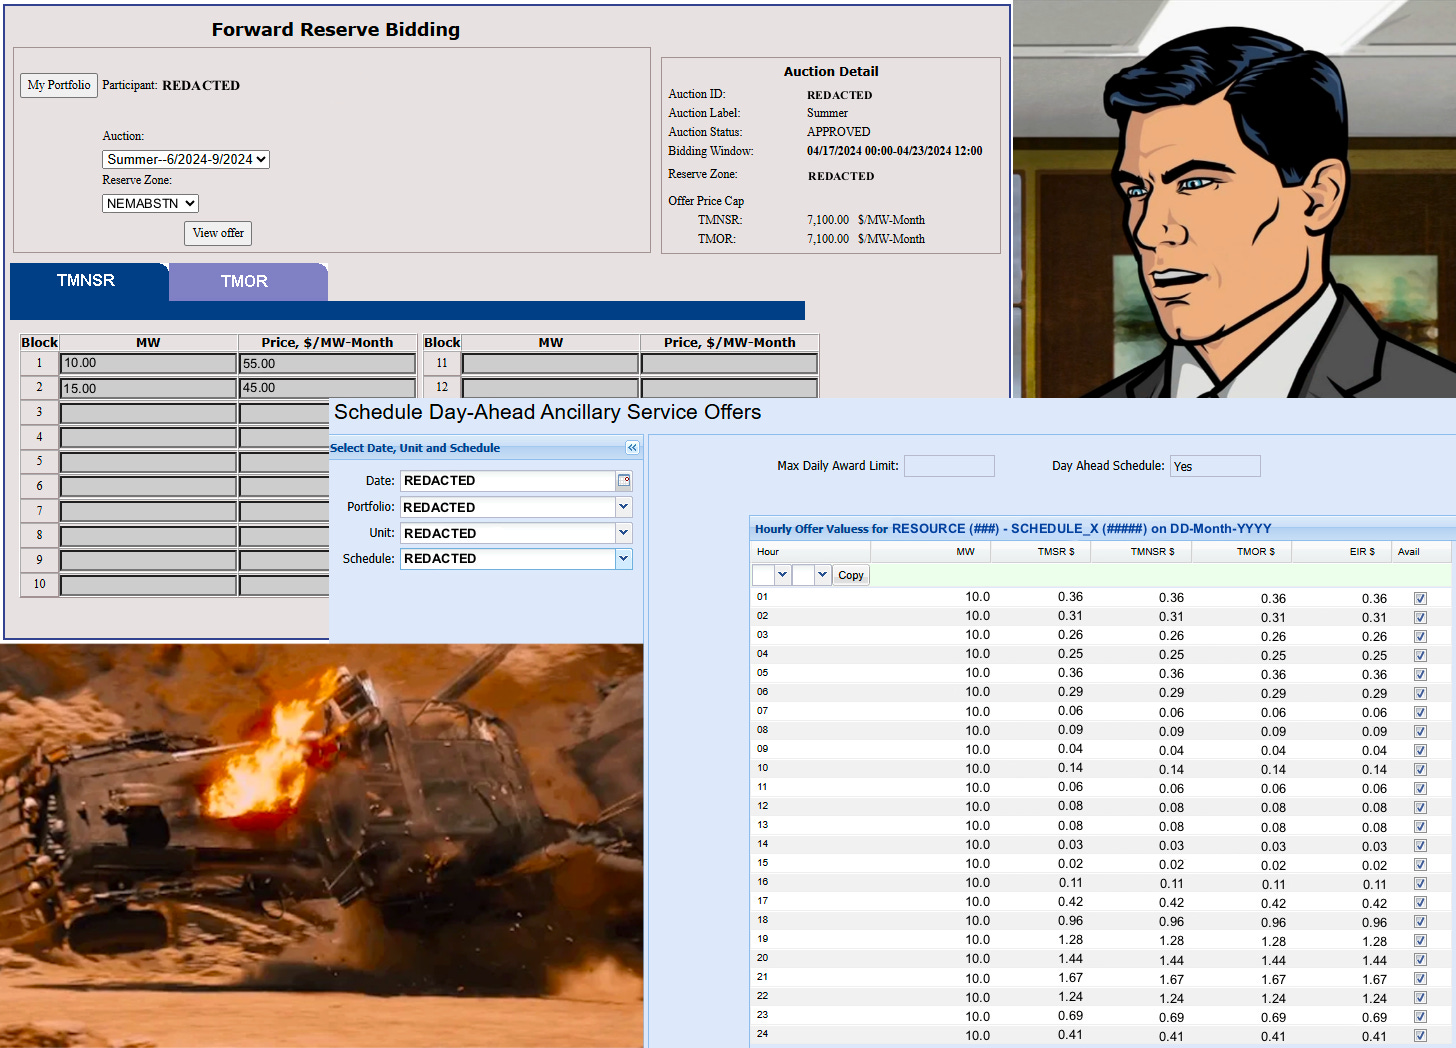Toggle Avail checkbox for hour 17
This screenshot has height=1048, width=1456.
1420,903
